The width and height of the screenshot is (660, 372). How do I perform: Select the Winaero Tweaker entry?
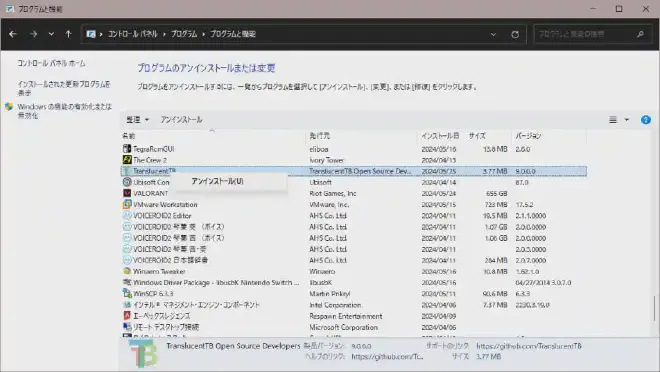click(x=354, y=271)
